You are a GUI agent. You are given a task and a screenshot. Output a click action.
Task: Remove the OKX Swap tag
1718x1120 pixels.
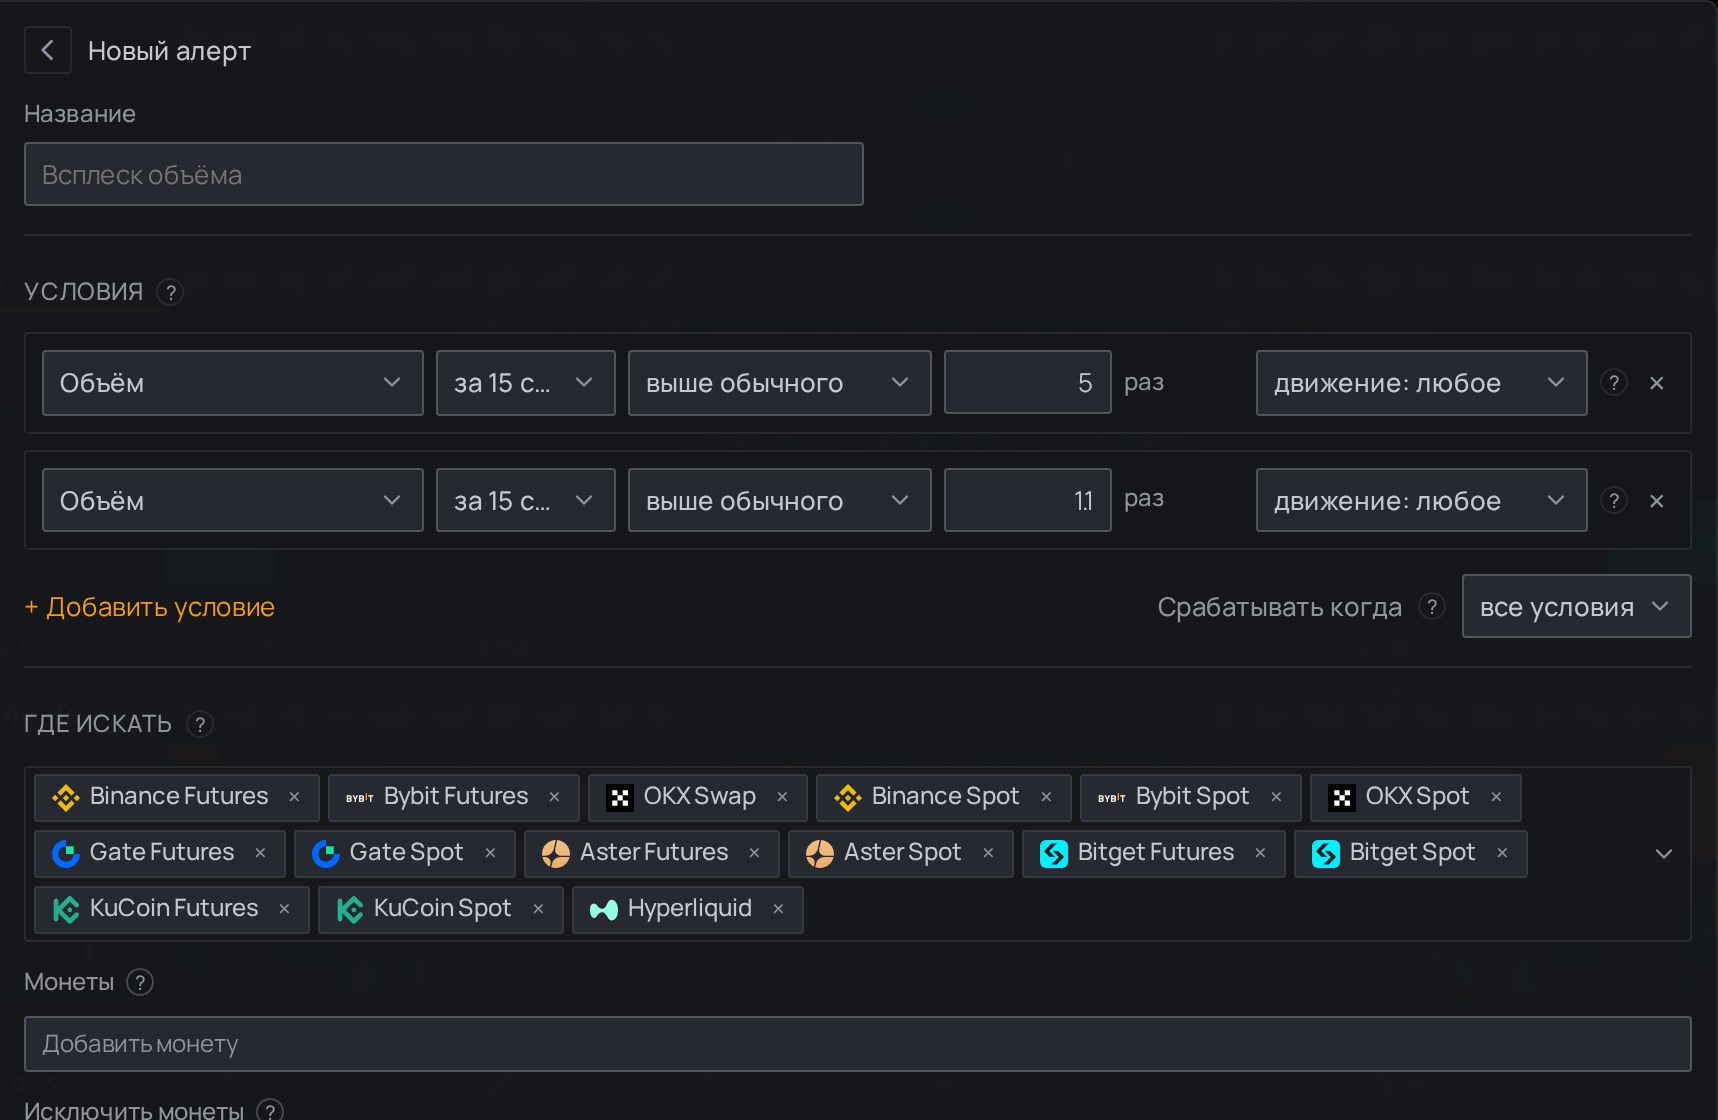point(782,797)
